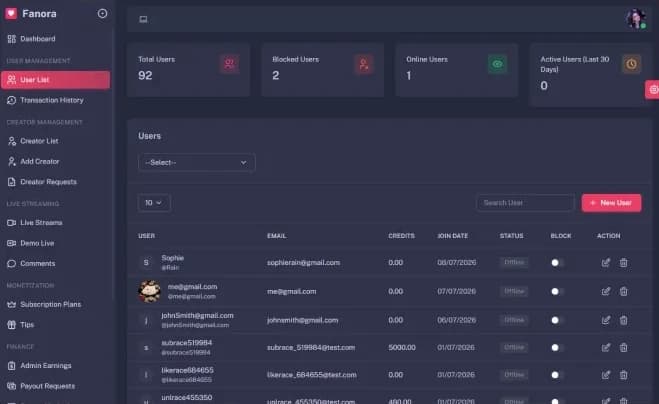Delete user subrace519984
This screenshot has width=659, height=404.
click(x=624, y=348)
